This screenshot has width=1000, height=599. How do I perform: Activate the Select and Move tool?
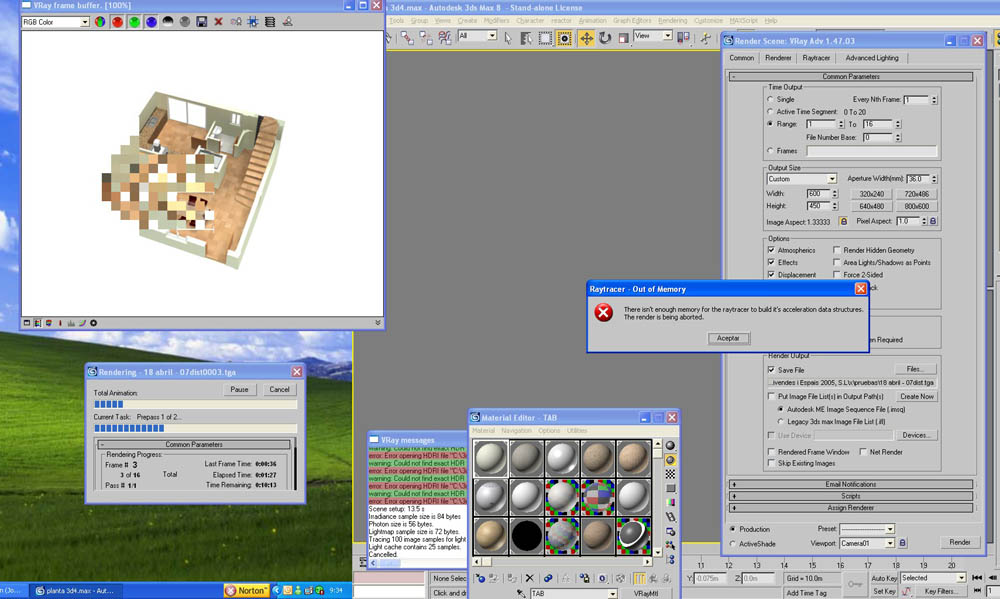(x=586, y=38)
